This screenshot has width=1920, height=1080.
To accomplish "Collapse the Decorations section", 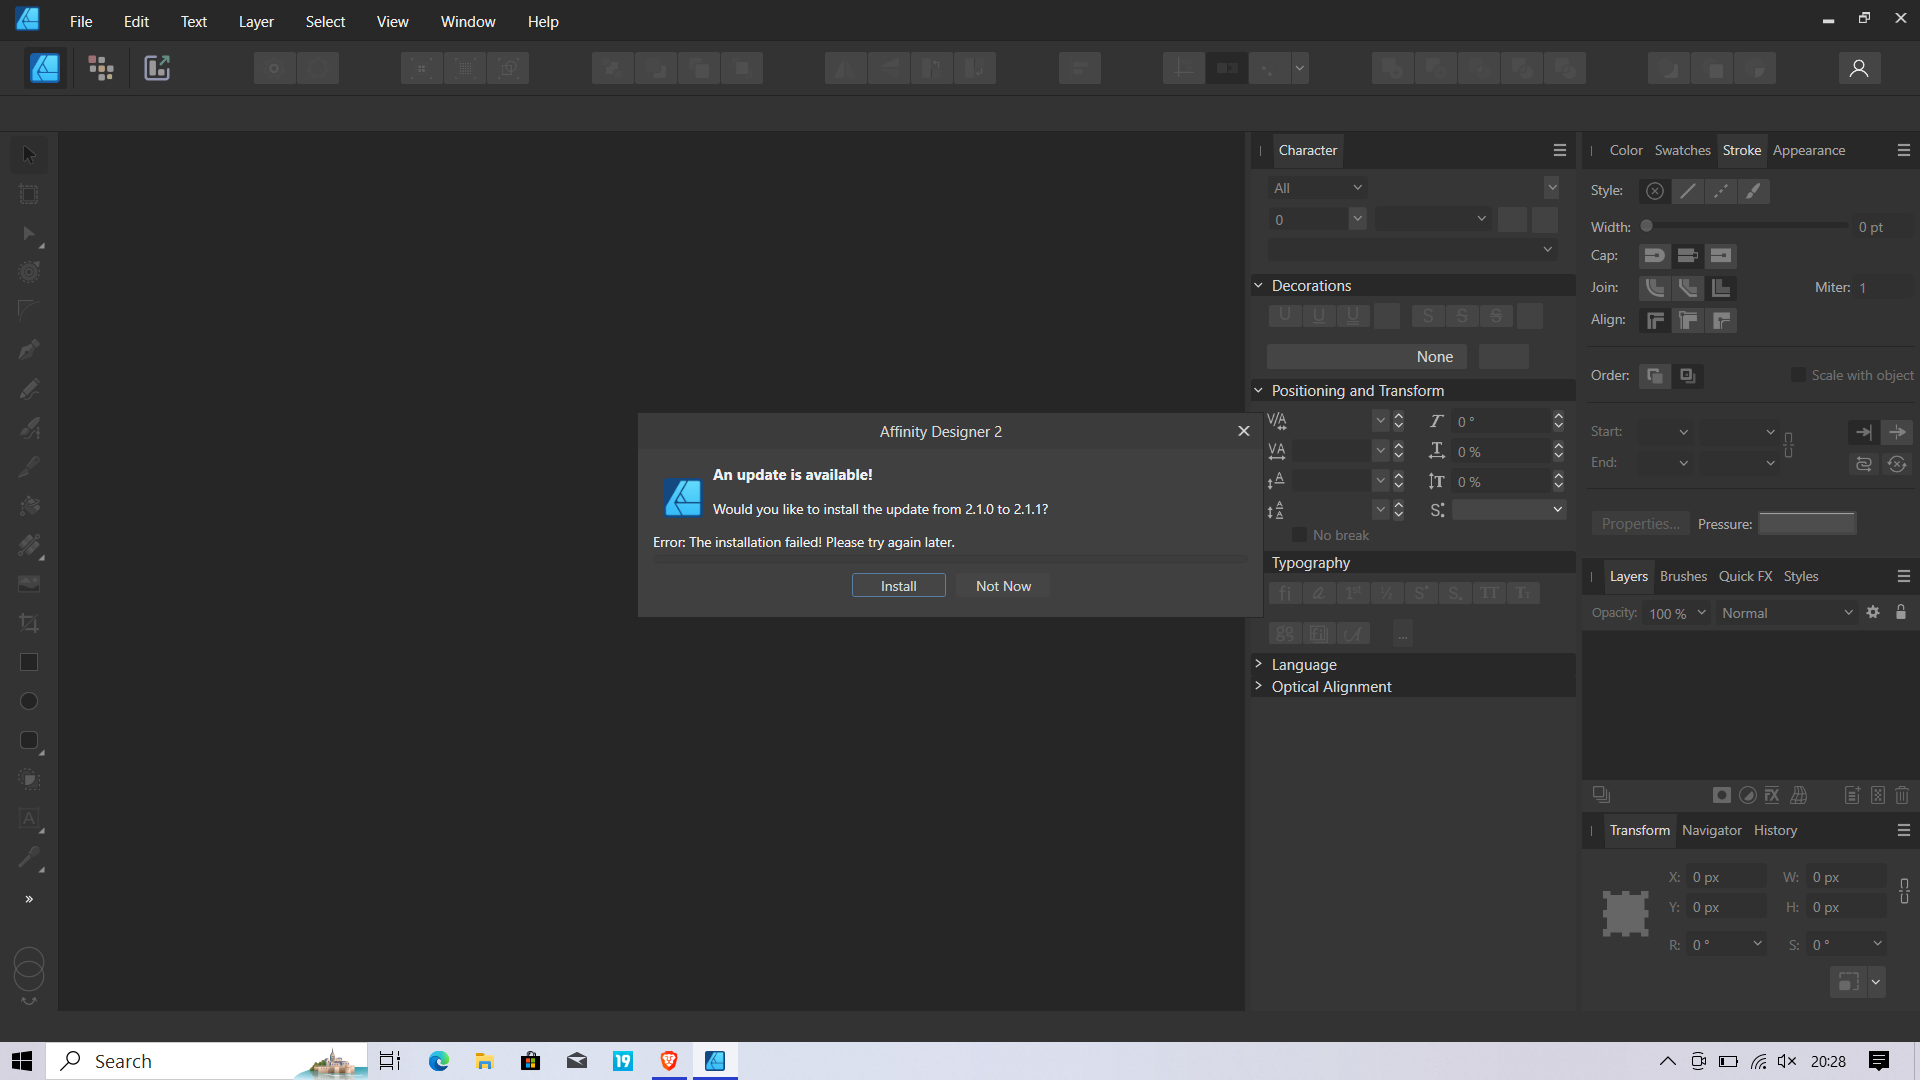I will (x=1259, y=285).
